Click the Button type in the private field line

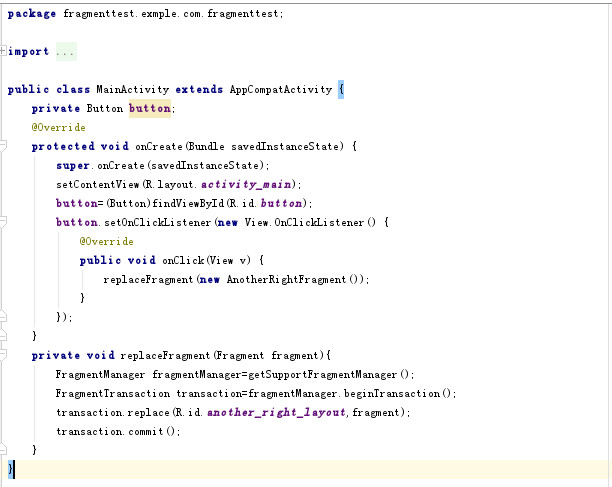point(105,108)
